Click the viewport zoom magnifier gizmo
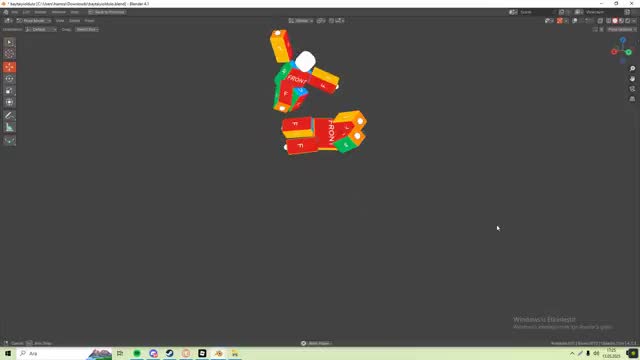Image resolution: width=640 pixels, height=360 pixels. coord(632,69)
